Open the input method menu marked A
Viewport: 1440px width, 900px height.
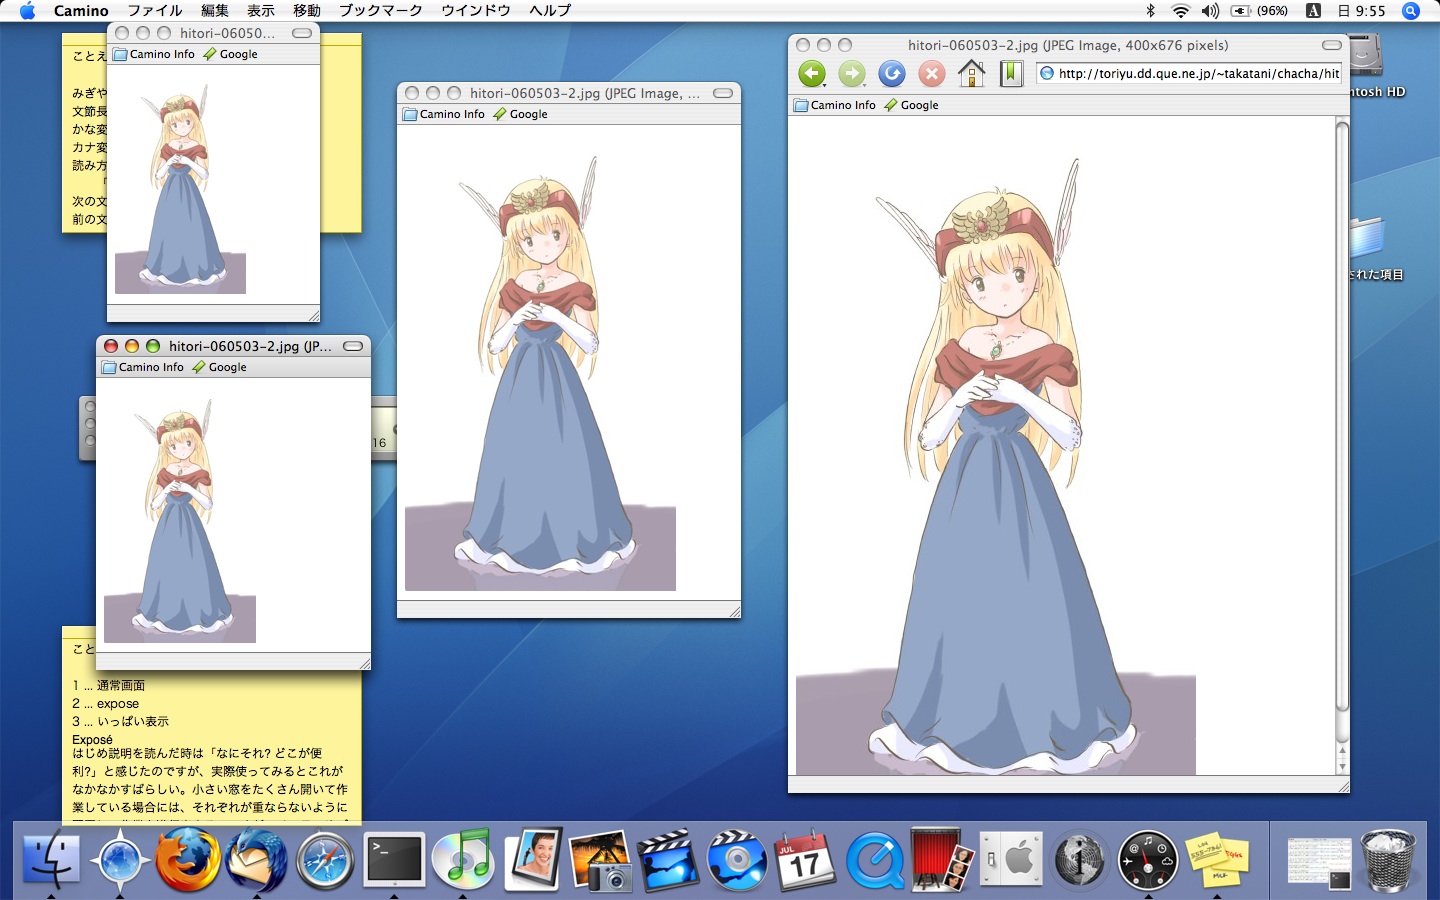(1313, 11)
